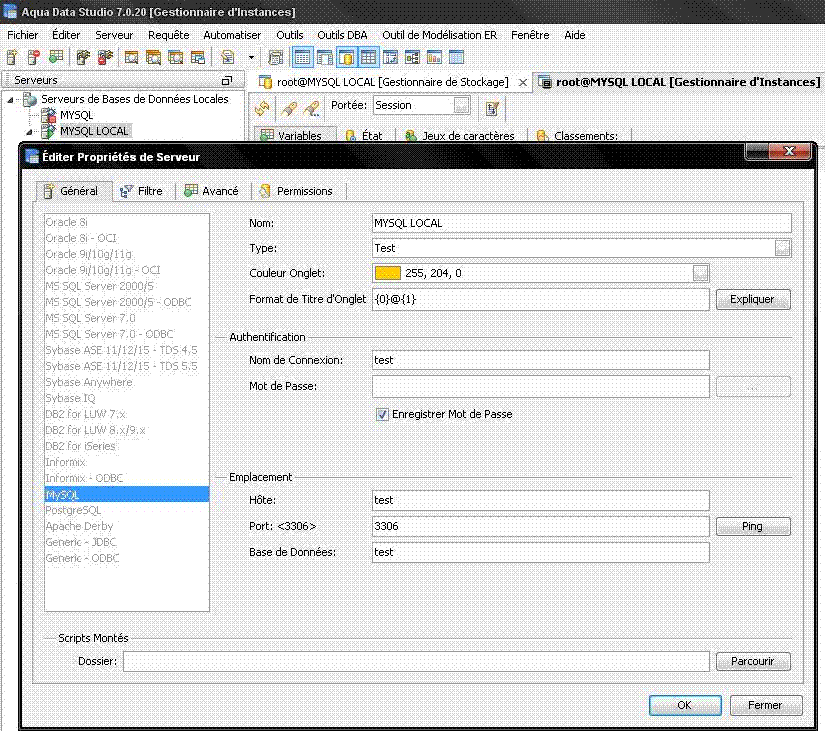Click the bar chart toolbar icon
The height and width of the screenshot is (731, 825).
pos(434,57)
